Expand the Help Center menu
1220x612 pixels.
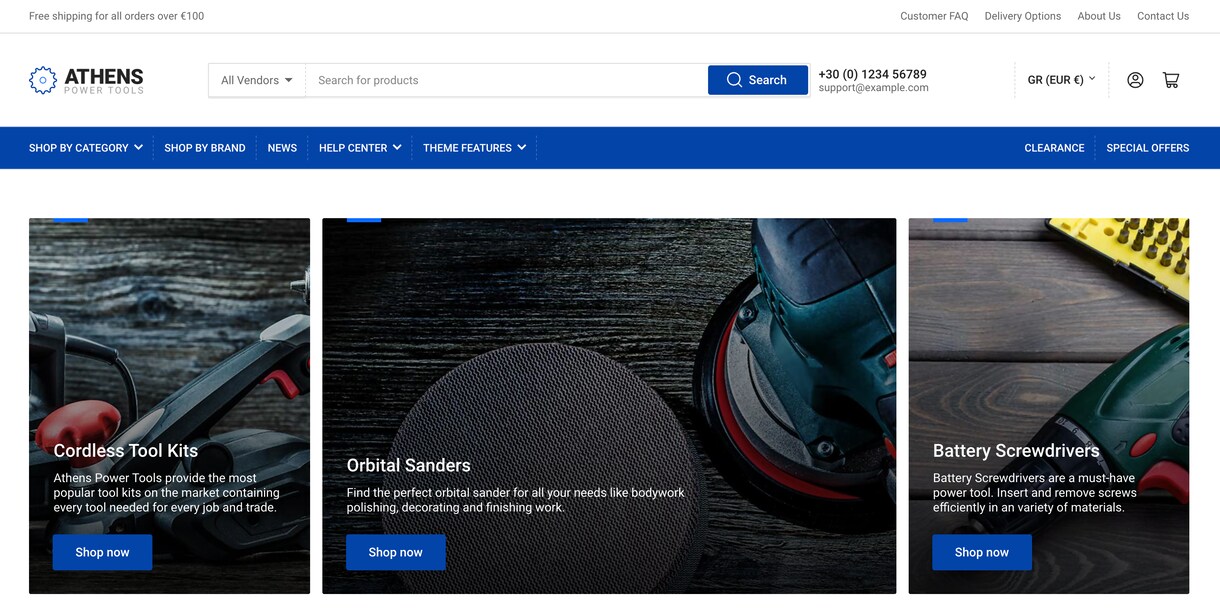coord(360,148)
